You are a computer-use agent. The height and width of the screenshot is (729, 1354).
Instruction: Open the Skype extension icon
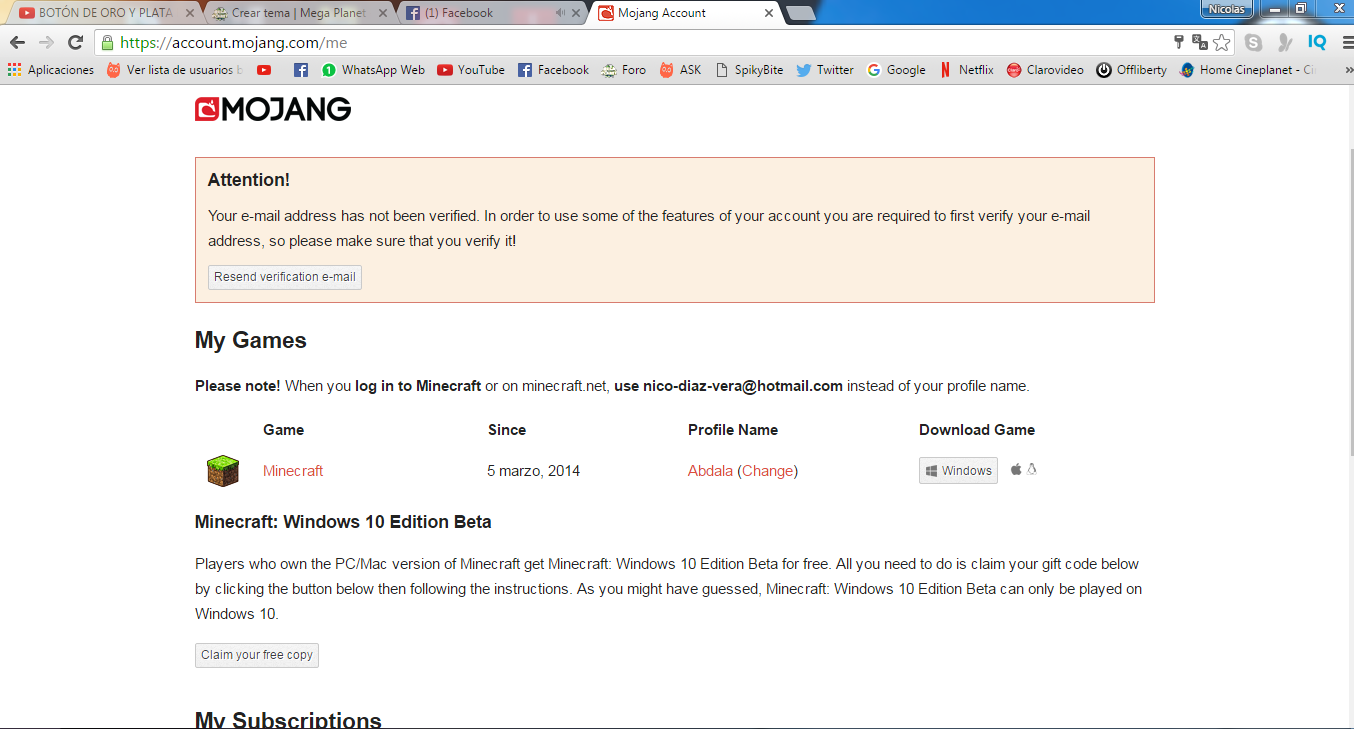1253,42
